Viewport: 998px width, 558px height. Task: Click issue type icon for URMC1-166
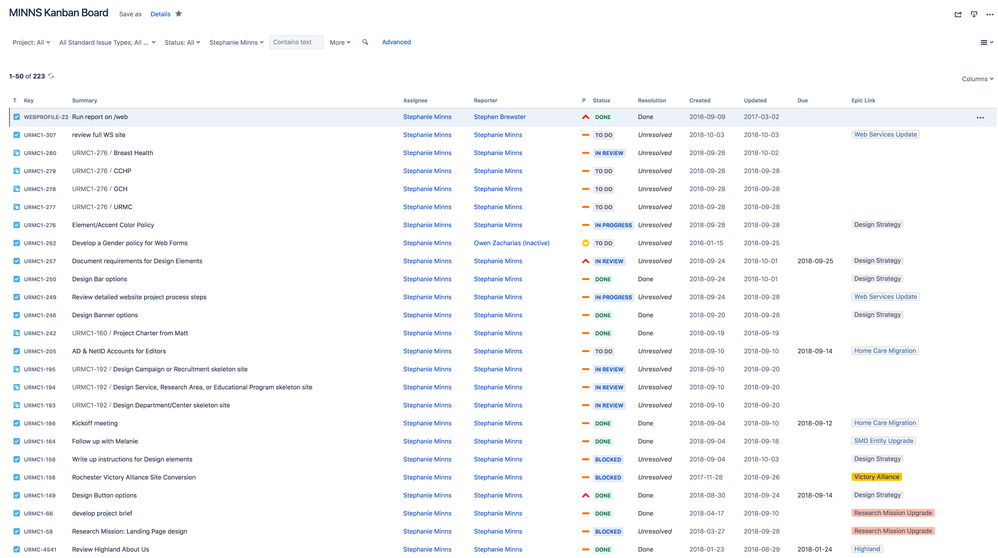pos(17,423)
